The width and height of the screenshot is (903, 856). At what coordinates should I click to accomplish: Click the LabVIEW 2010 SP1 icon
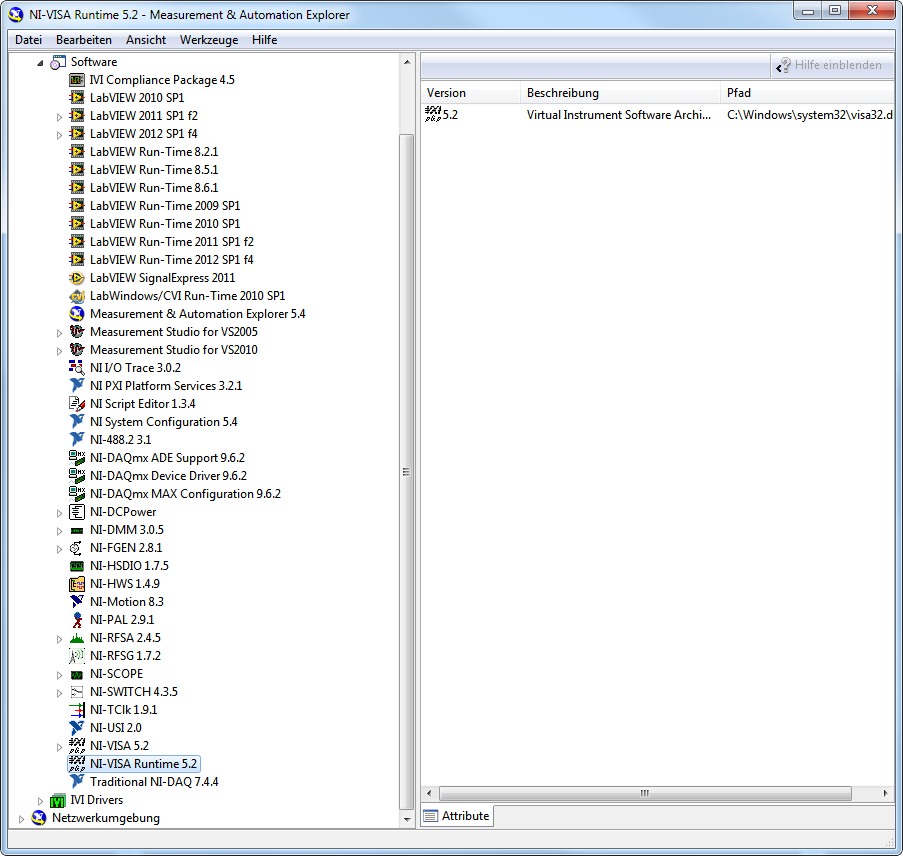(x=77, y=97)
